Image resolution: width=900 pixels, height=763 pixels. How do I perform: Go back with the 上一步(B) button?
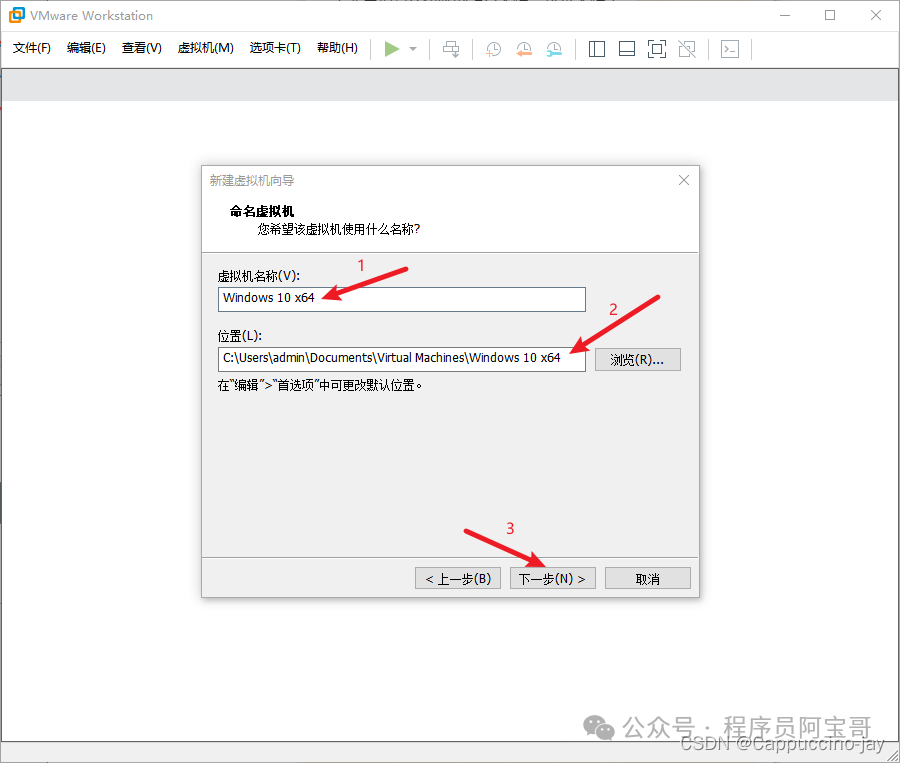(x=458, y=578)
